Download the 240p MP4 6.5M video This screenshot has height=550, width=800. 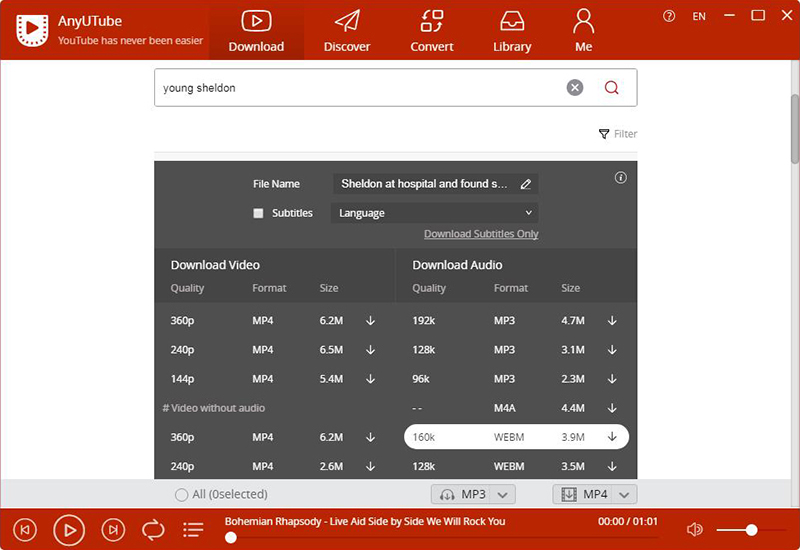370,350
